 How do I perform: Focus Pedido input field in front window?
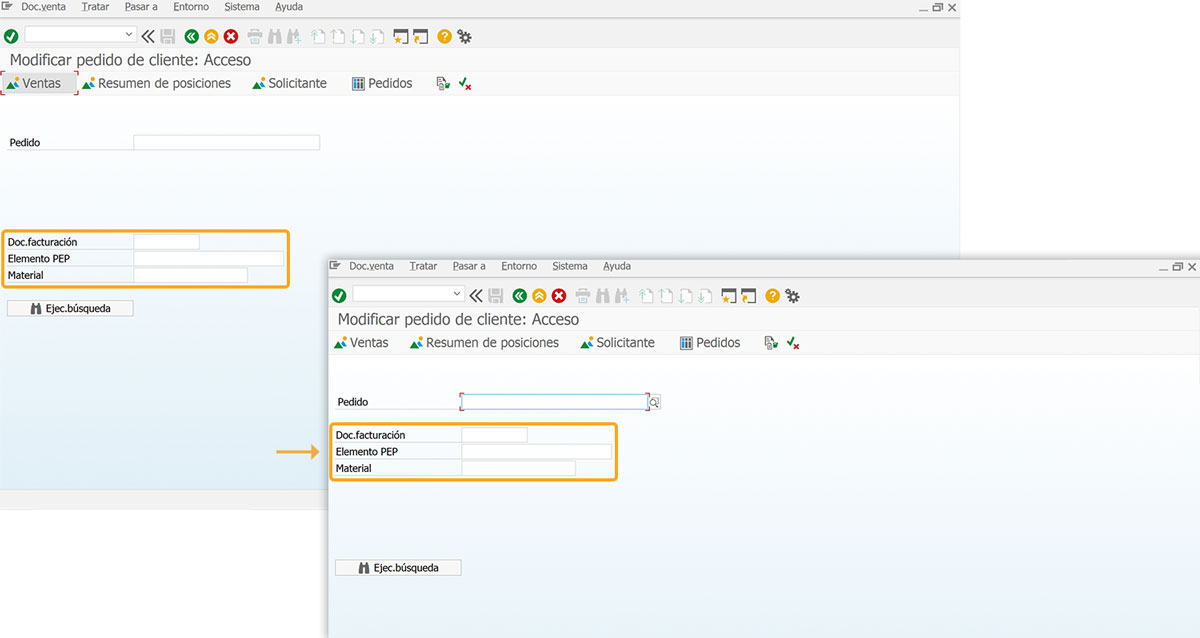click(x=555, y=402)
